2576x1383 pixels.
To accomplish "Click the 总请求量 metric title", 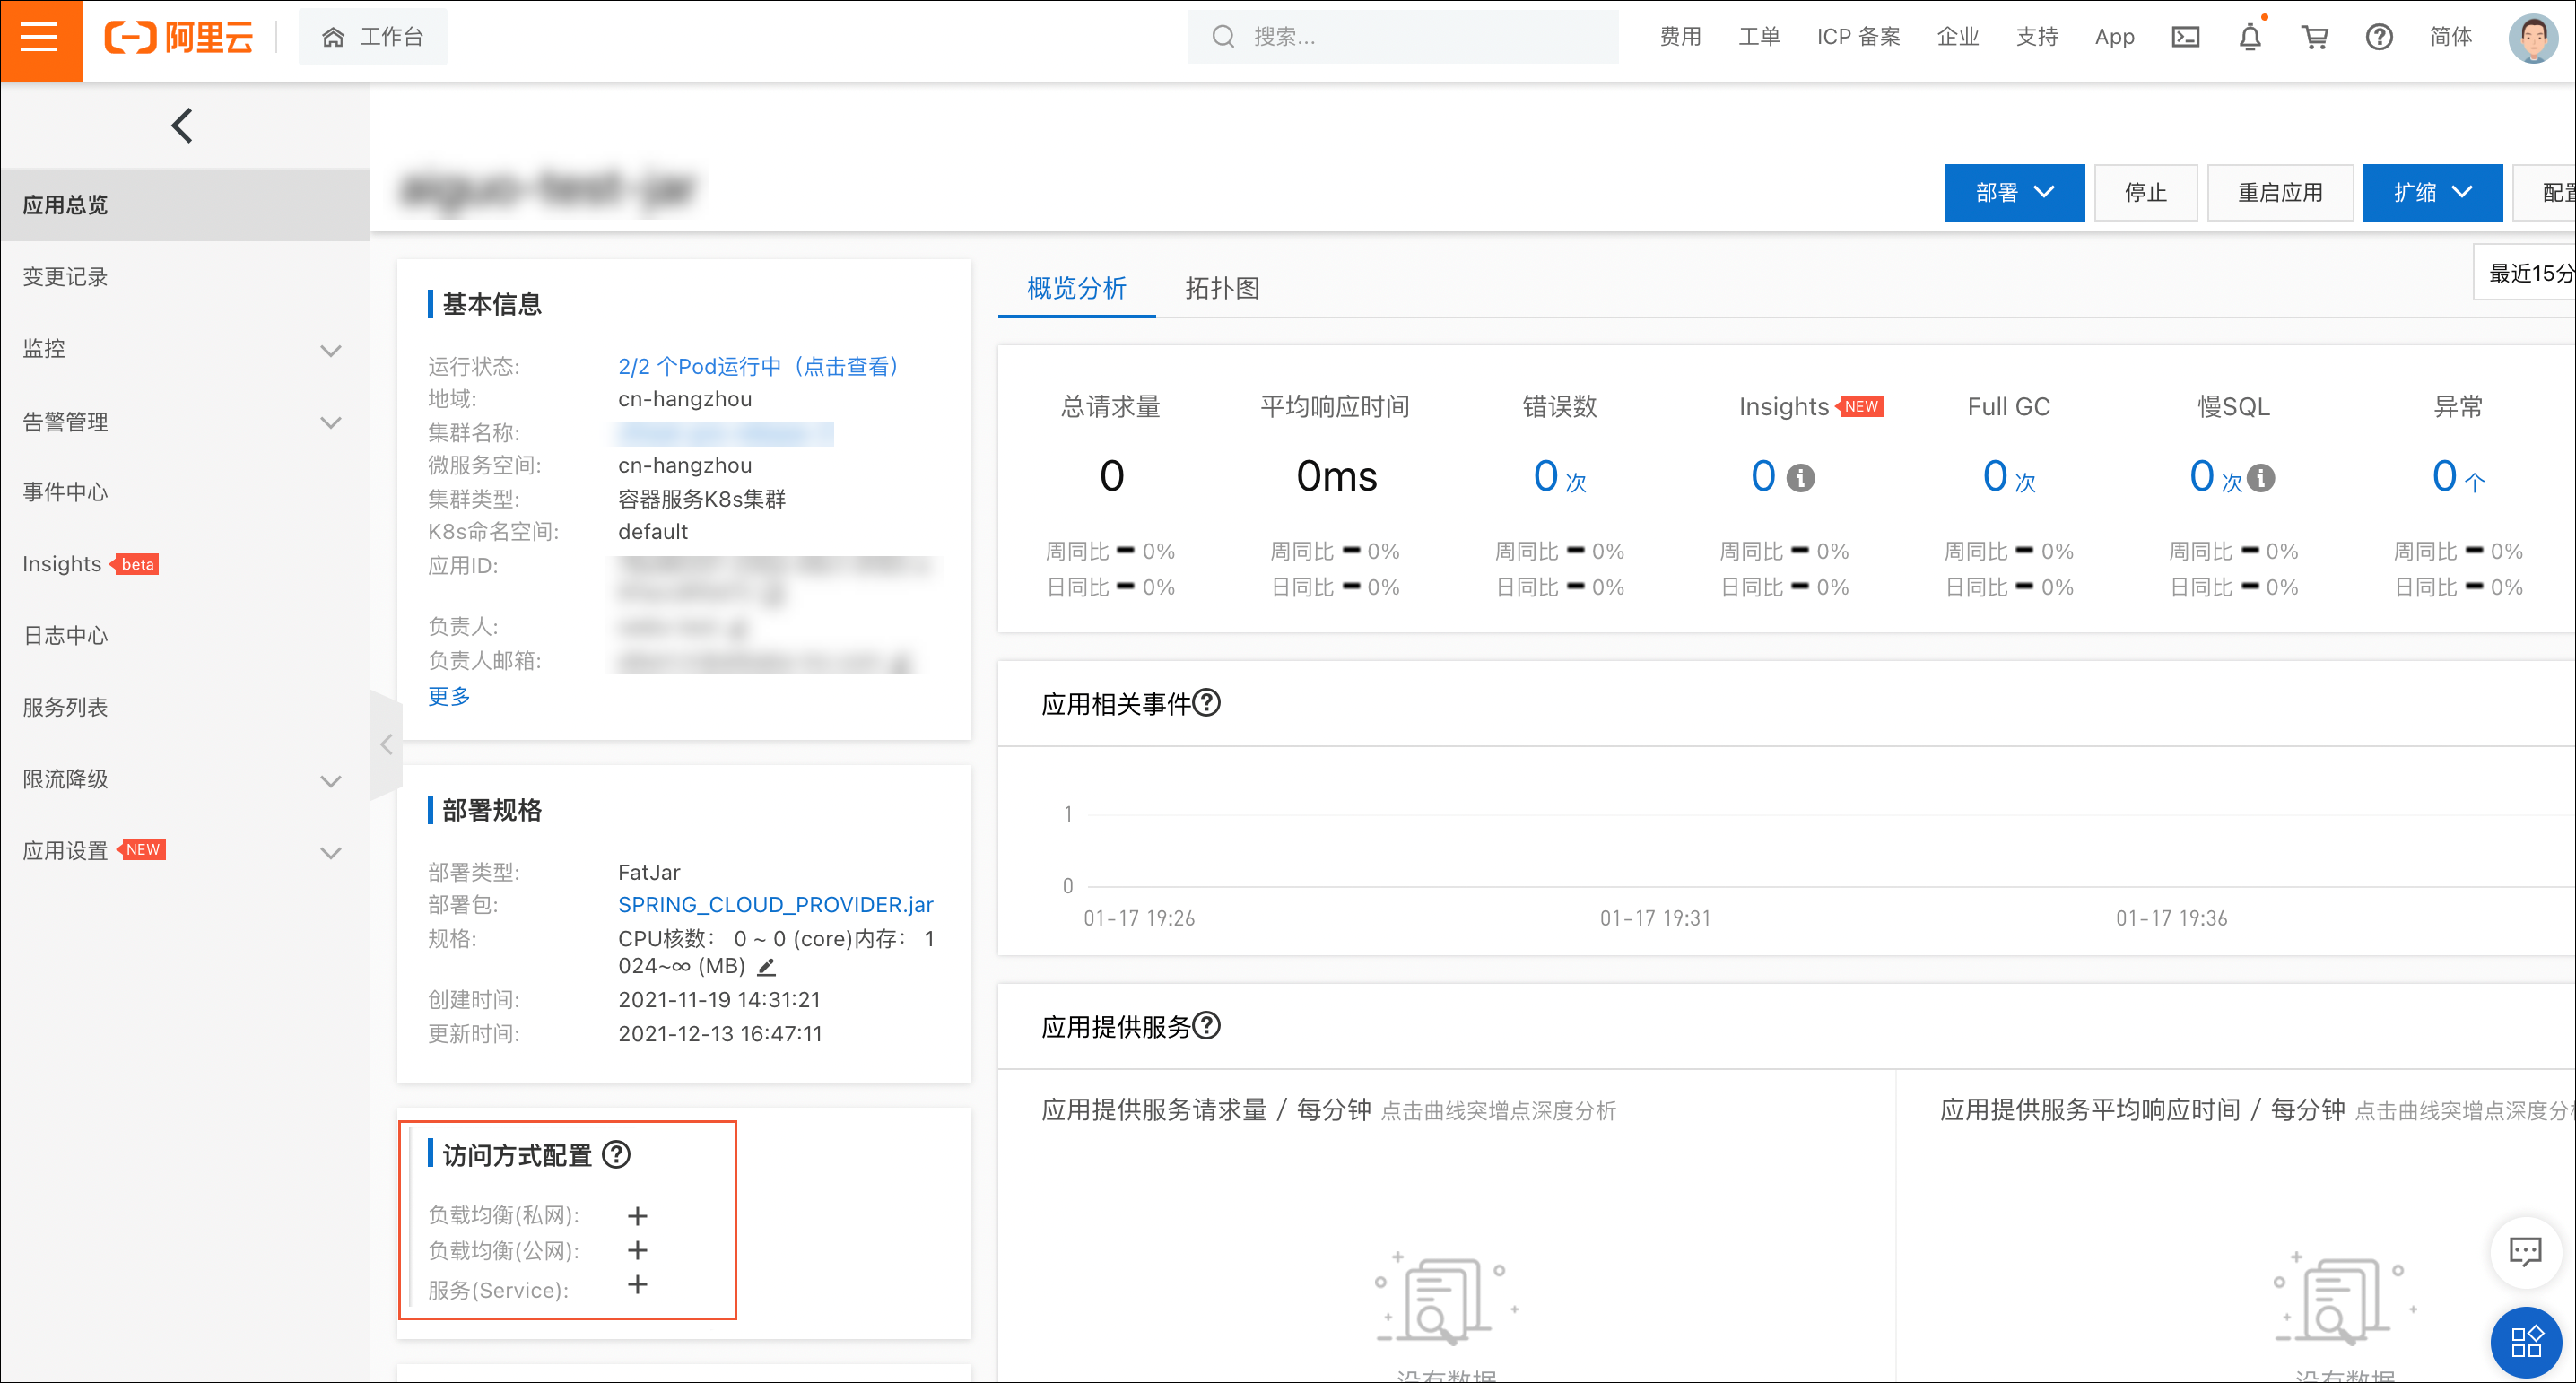I will [x=1110, y=407].
